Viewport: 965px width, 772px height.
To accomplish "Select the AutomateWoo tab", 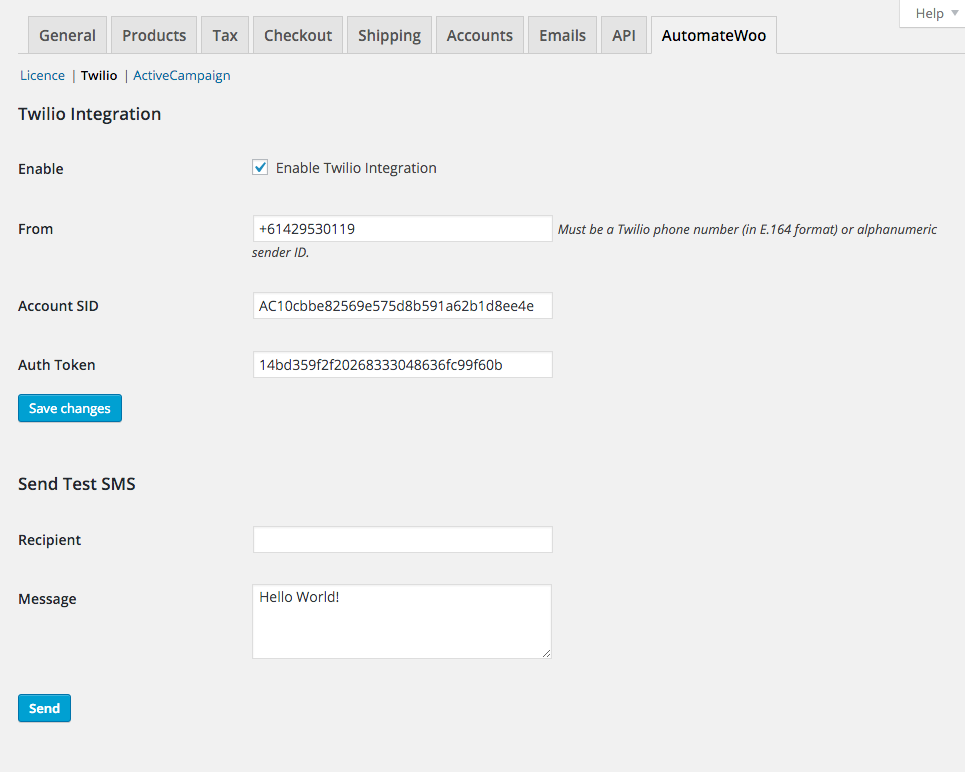I will coord(713,35).
